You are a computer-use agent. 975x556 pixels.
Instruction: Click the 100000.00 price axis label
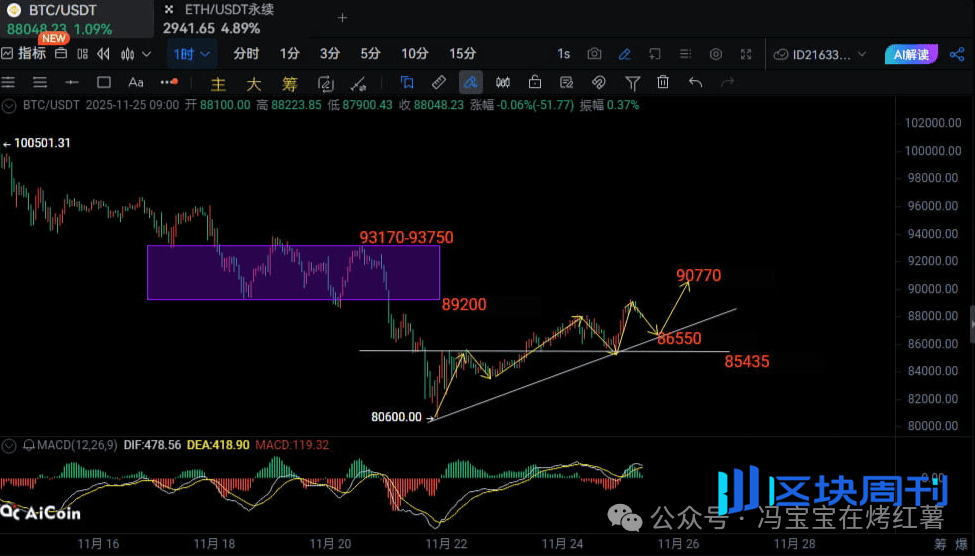(932, 151)
